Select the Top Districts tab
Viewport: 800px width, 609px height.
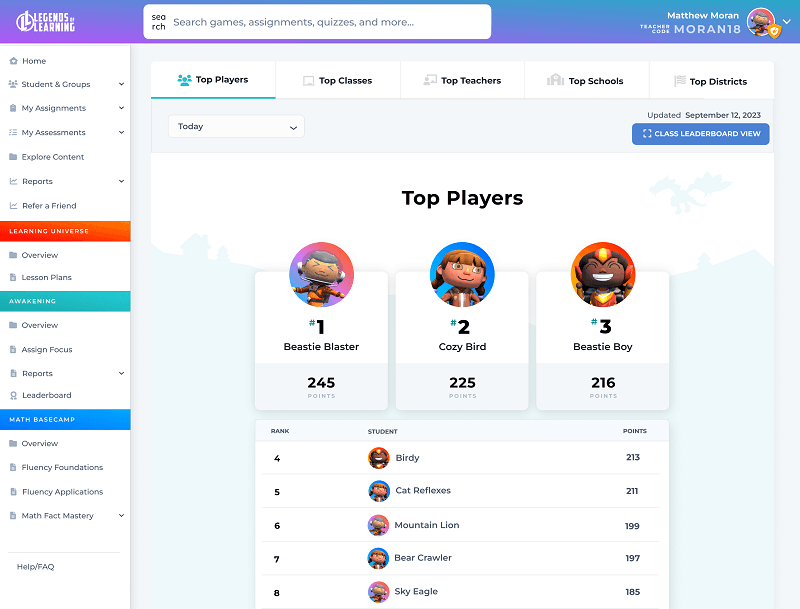710,81
